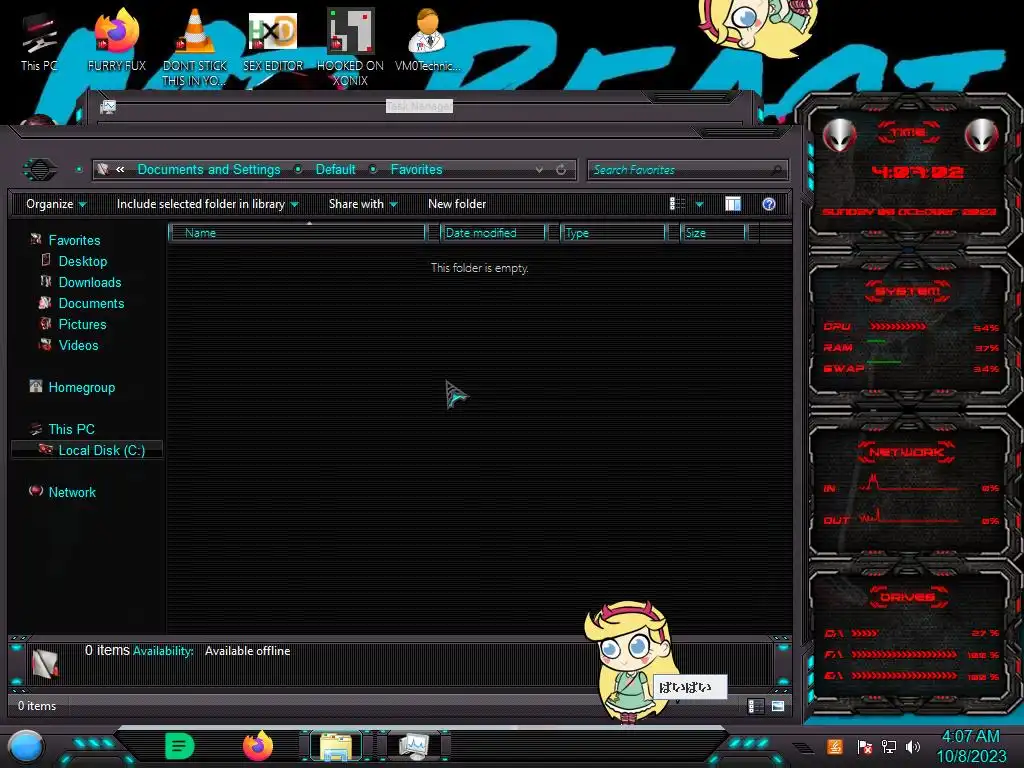Show previous address path chevrons
Screen dimensions: 1024x768
120,170
